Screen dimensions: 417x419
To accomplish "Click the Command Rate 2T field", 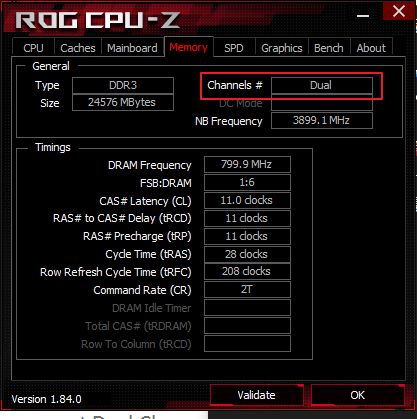I will [x=247, y=290].
